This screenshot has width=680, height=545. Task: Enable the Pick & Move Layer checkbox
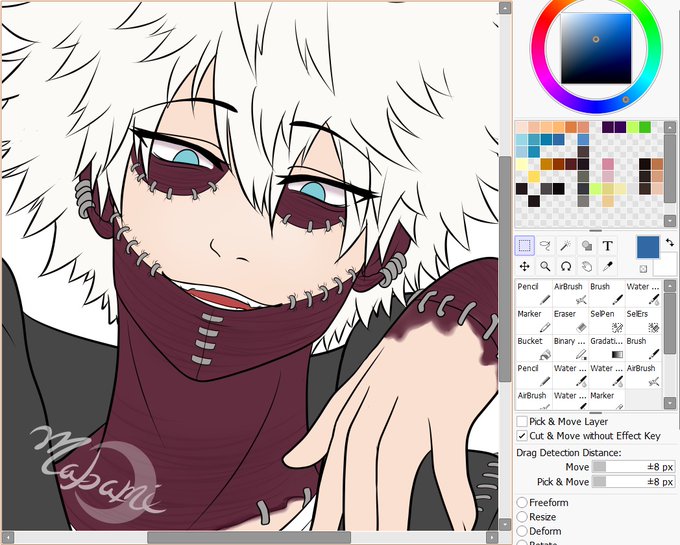tap(522, 421)
